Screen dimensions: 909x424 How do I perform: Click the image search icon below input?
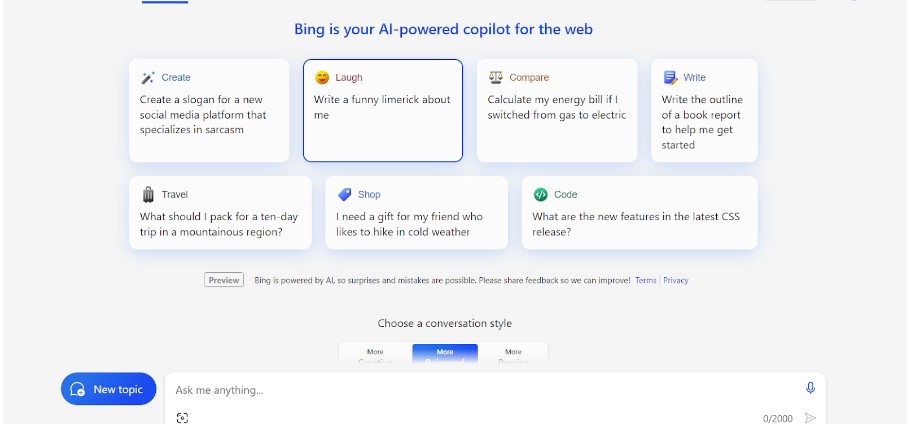[x=182, y=417]
